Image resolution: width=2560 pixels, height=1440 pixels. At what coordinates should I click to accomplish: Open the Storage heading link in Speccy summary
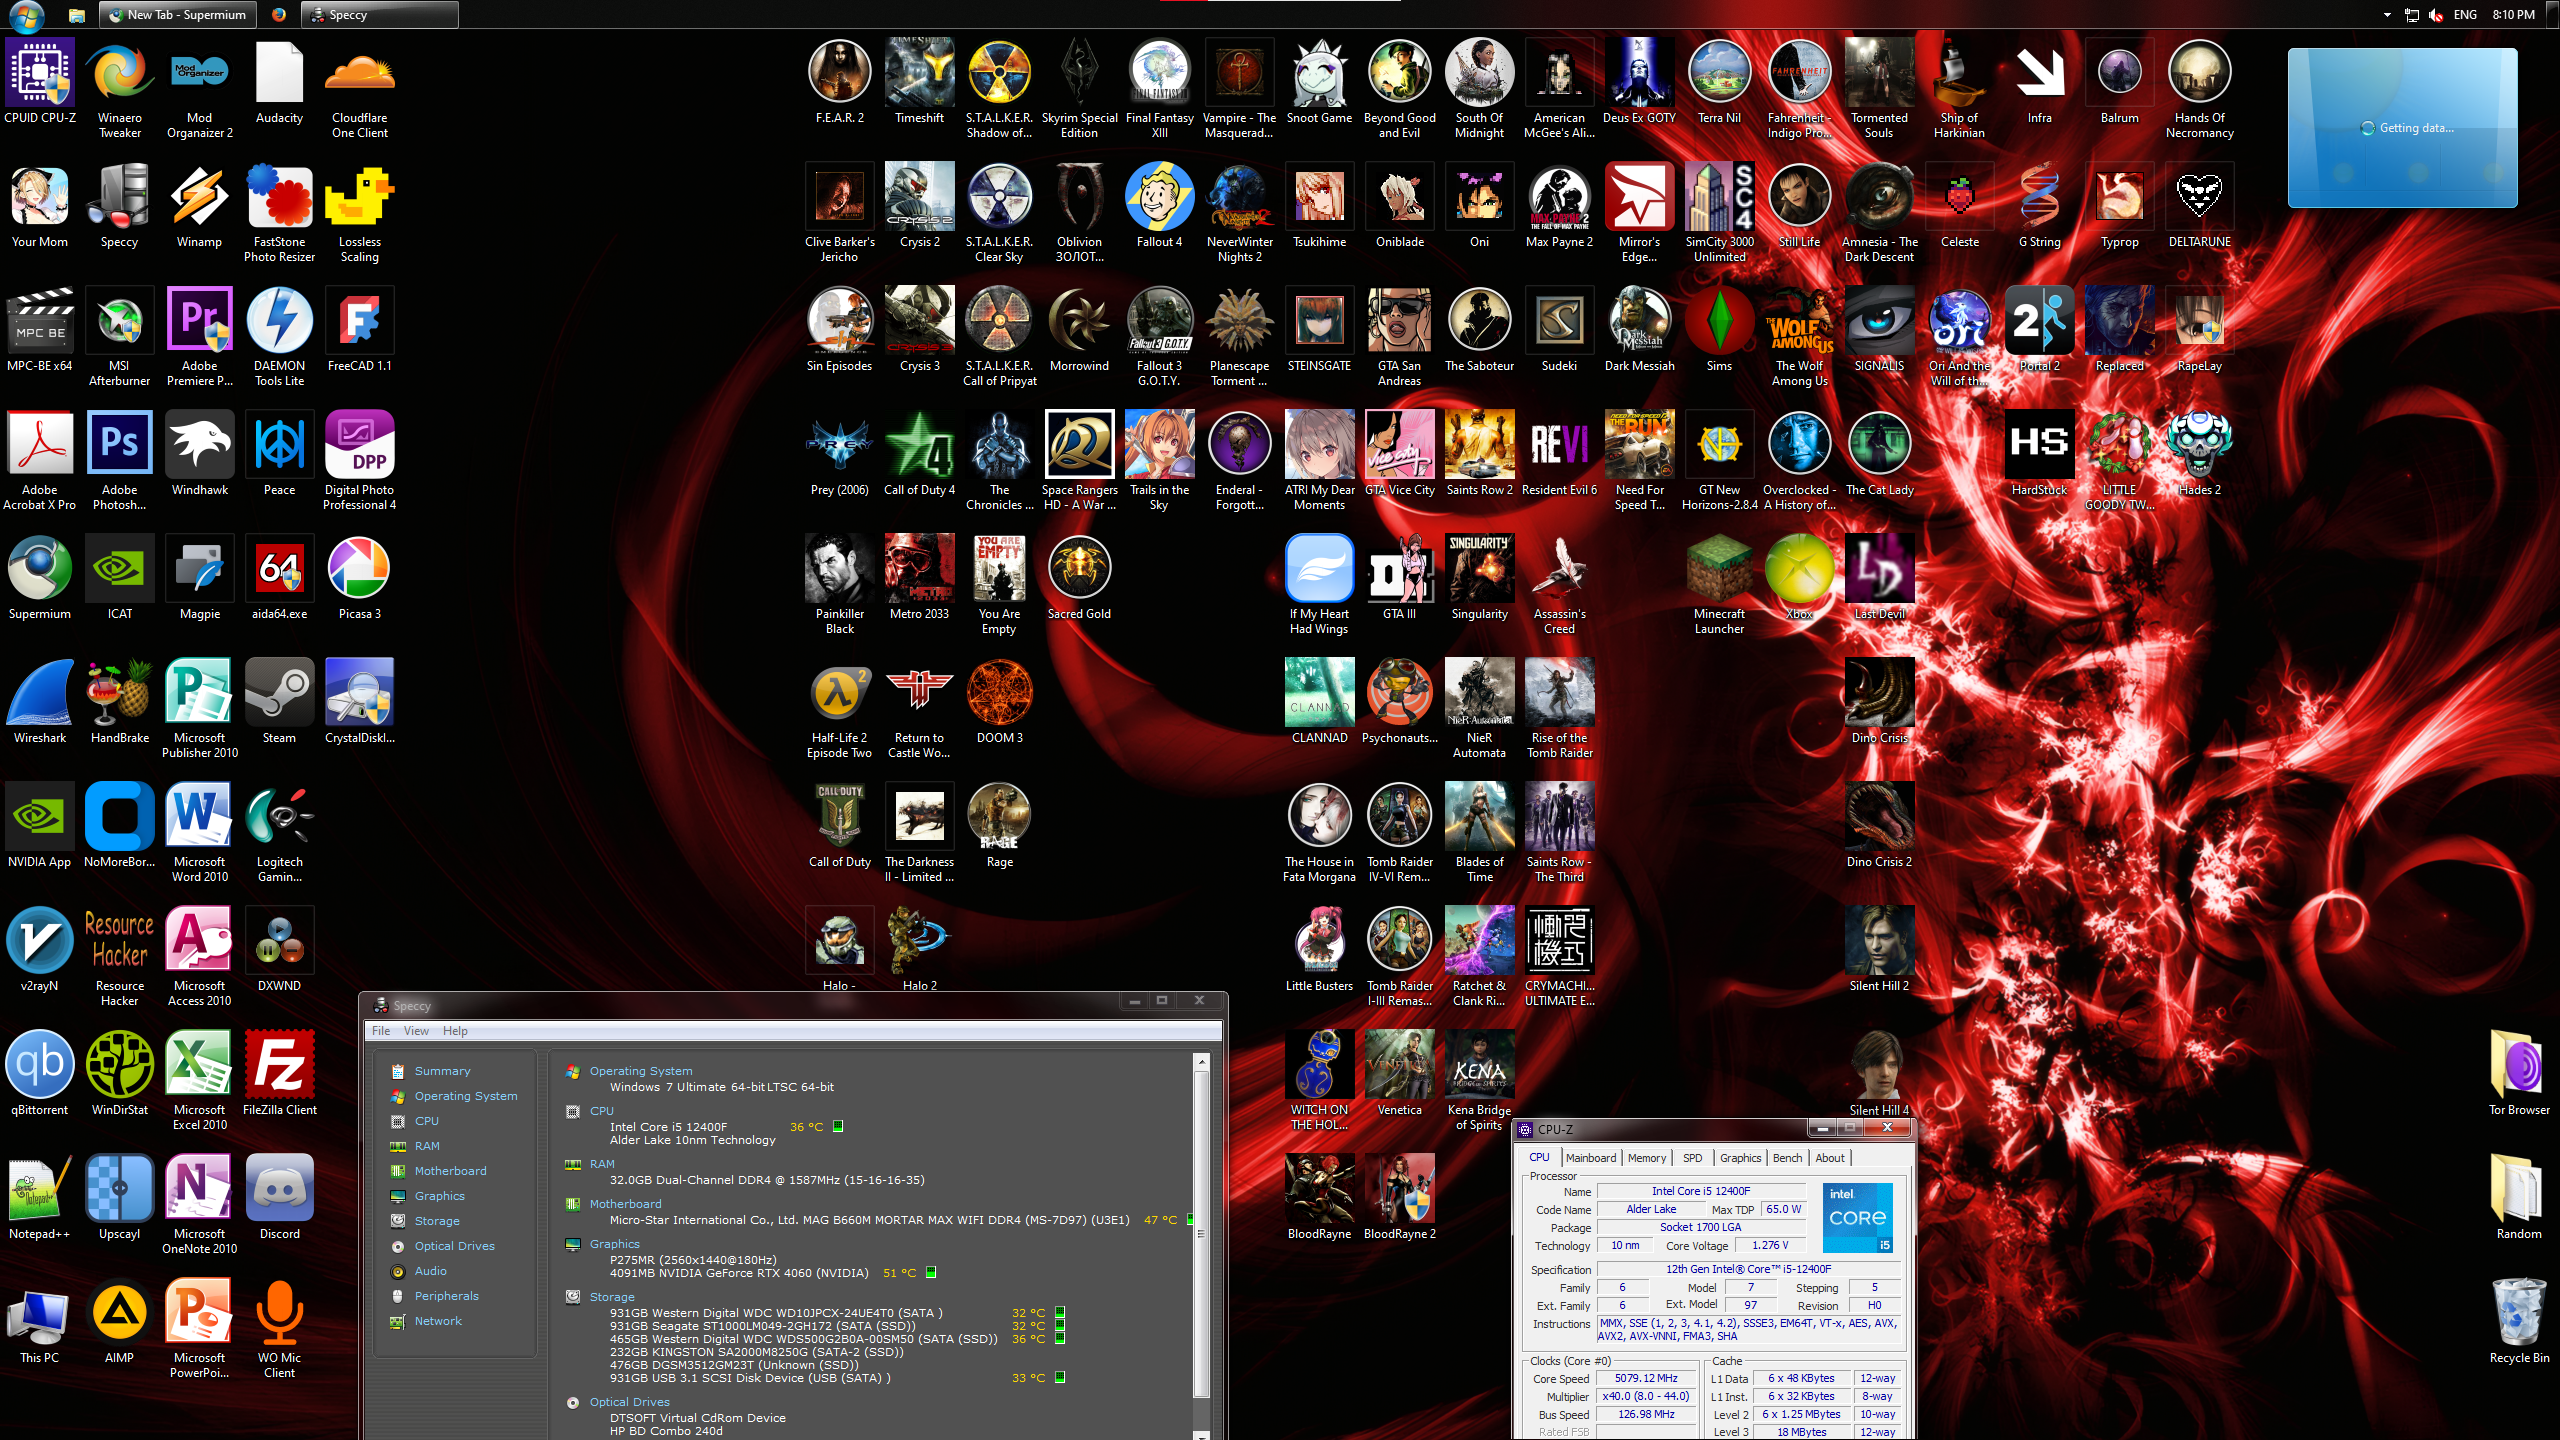[612, 1297]
